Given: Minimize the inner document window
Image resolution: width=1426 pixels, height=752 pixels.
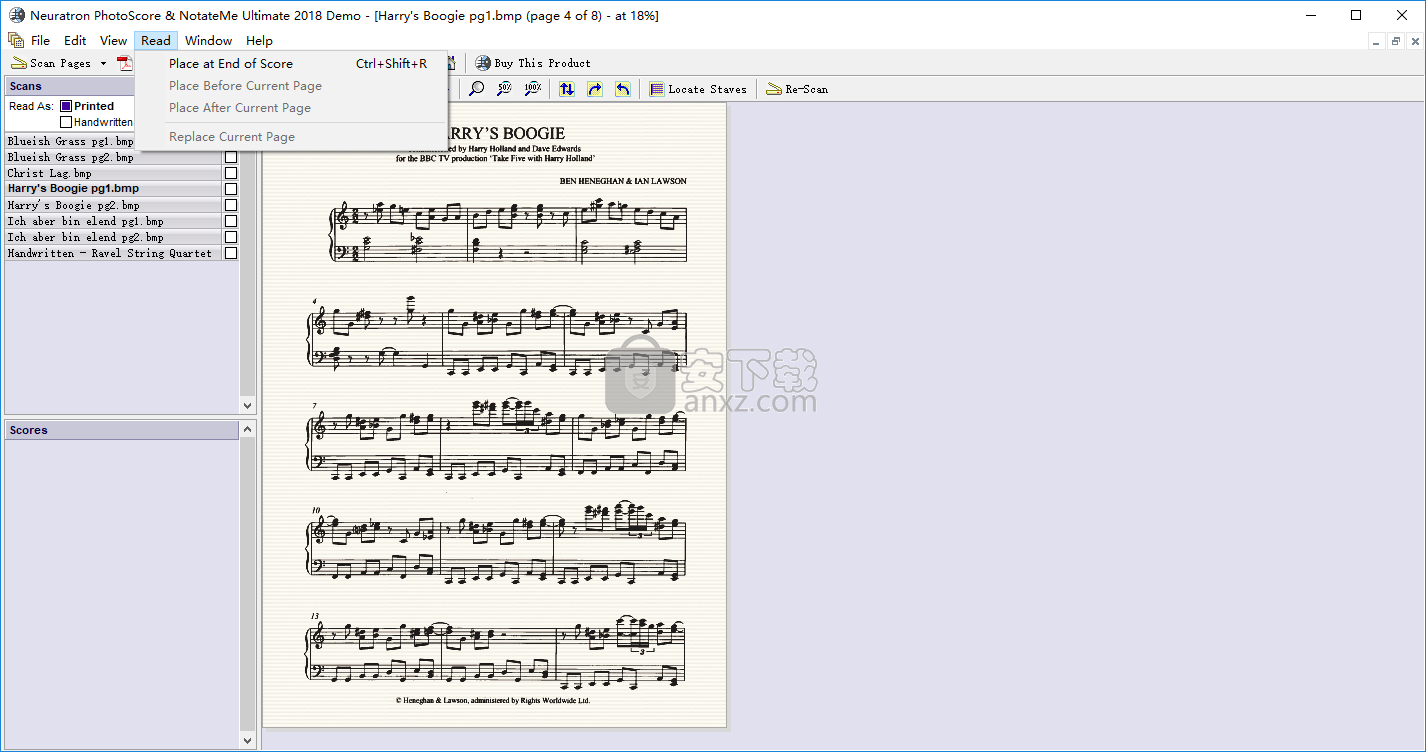Looking at the screenshot, I should [1377, 41].
